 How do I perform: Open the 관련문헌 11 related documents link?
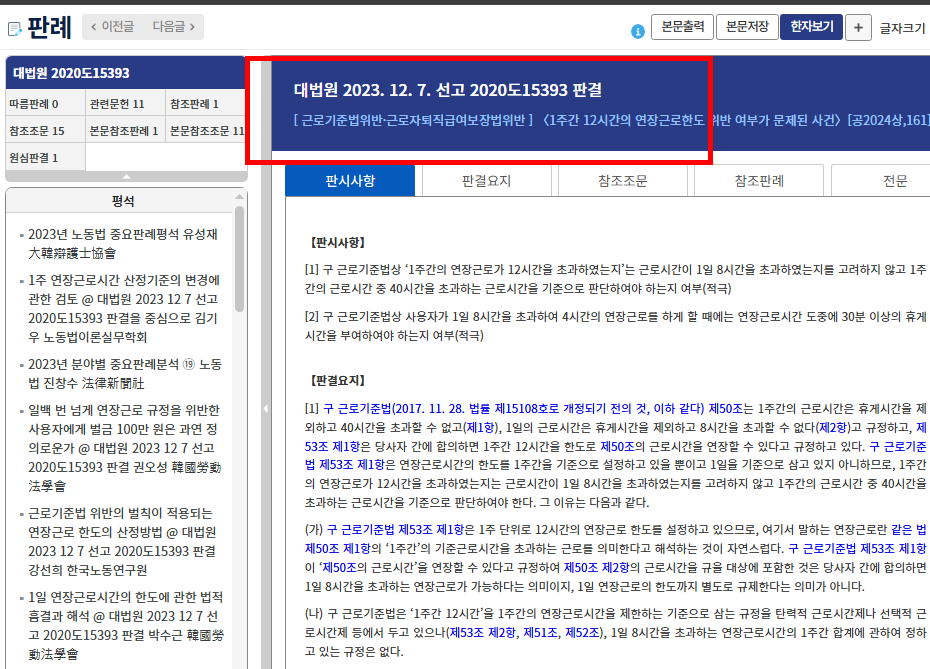tap(116, 104)
